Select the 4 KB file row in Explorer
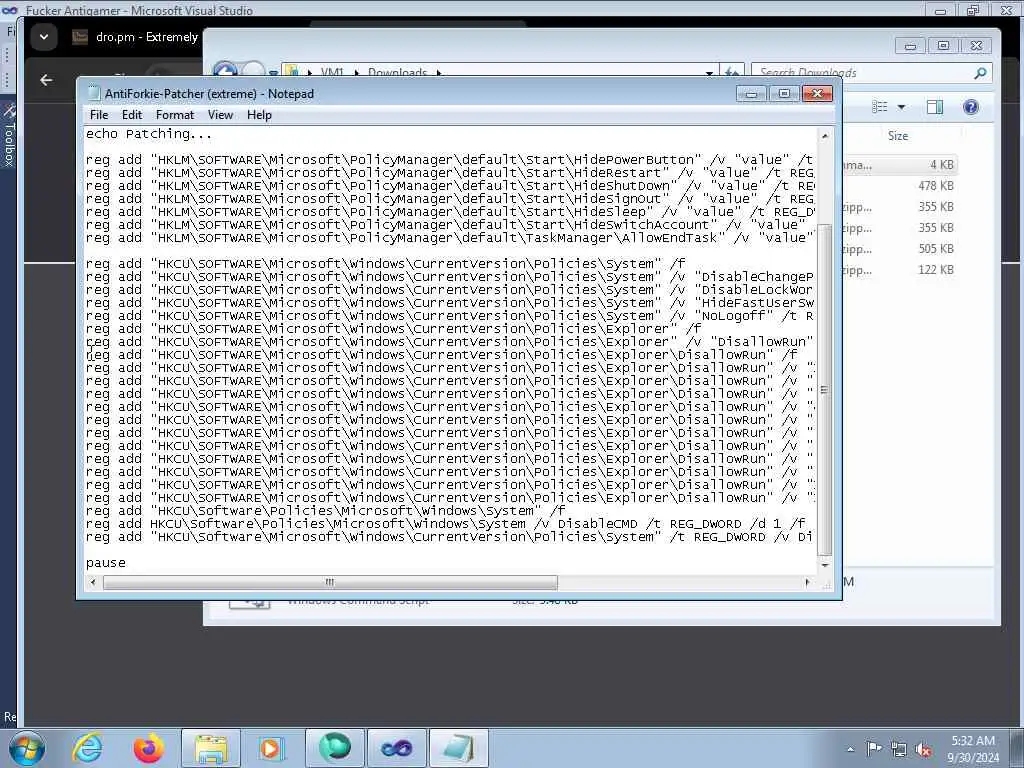This screenshot has height=768, width=1024. pos(899,165)
